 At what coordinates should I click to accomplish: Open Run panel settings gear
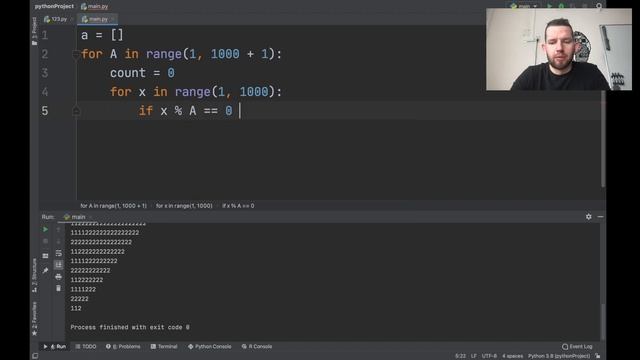coord(589,217)
